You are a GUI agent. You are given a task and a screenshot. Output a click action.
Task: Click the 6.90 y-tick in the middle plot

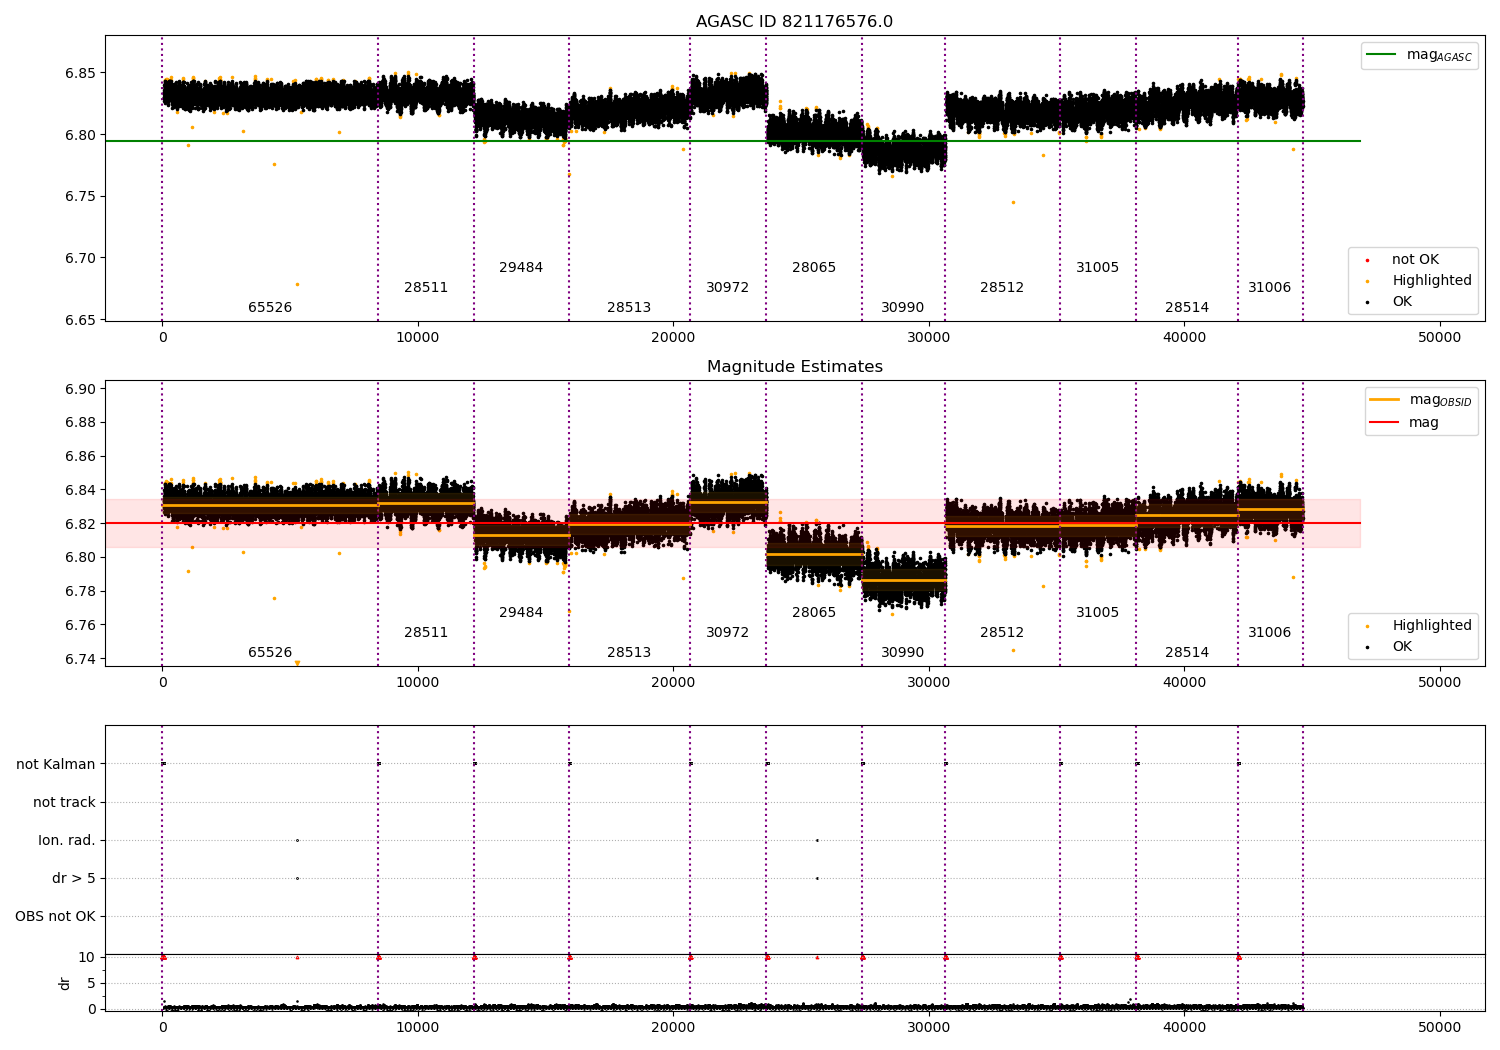[x=81, y=390]
